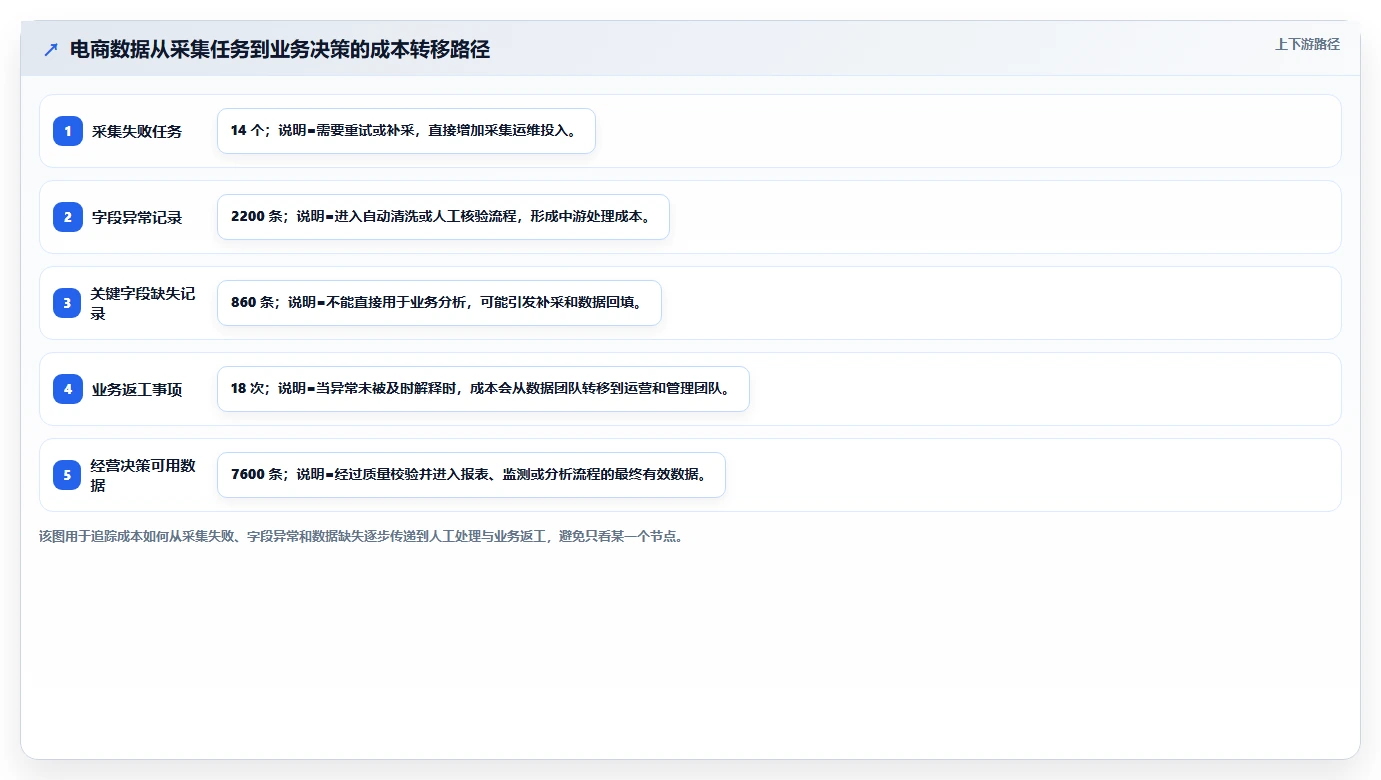Select the 关键字段缺失记录 label
The height and width of the screenshot is (780, 1381).
pos(145,303)
